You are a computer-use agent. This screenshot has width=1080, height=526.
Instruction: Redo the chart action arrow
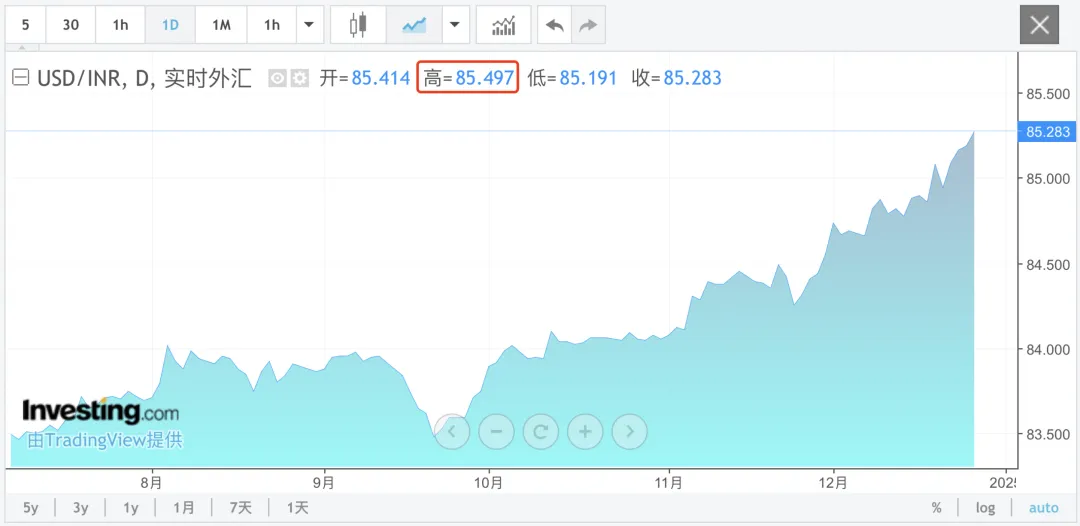(x=588, y=25)
